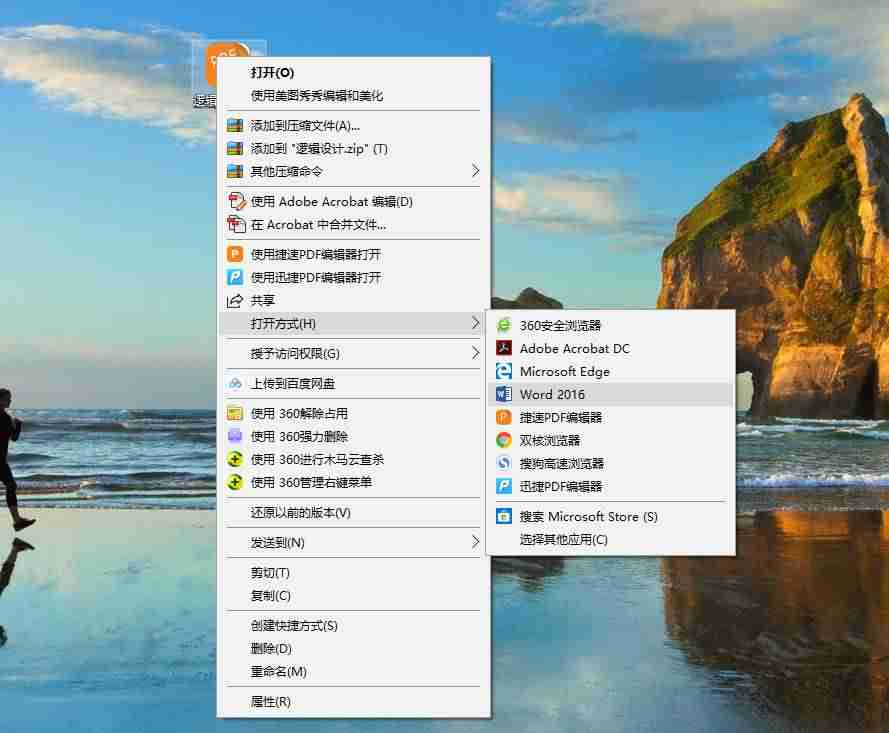The image size is (889, 733).
Task: Select 使用 Adobe Acrobat 编辑(D) entry
Action: (353, 201)
